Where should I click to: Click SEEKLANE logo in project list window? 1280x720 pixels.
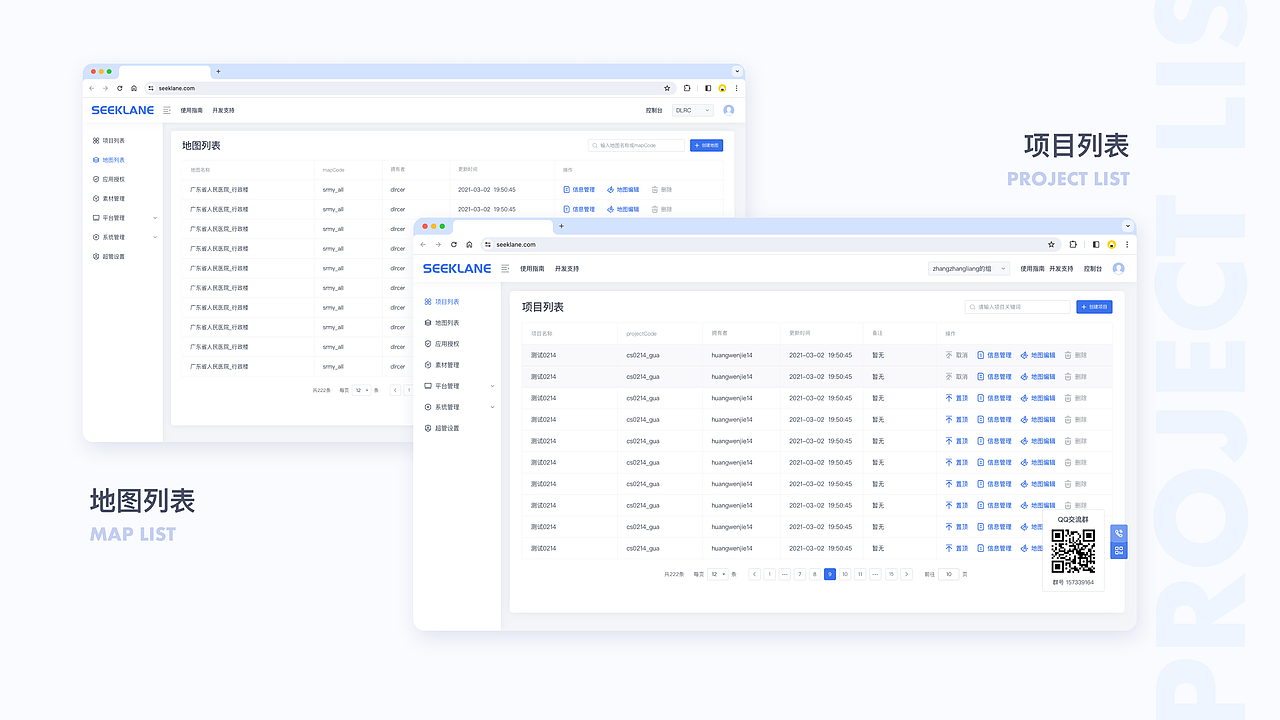point(457,268)
